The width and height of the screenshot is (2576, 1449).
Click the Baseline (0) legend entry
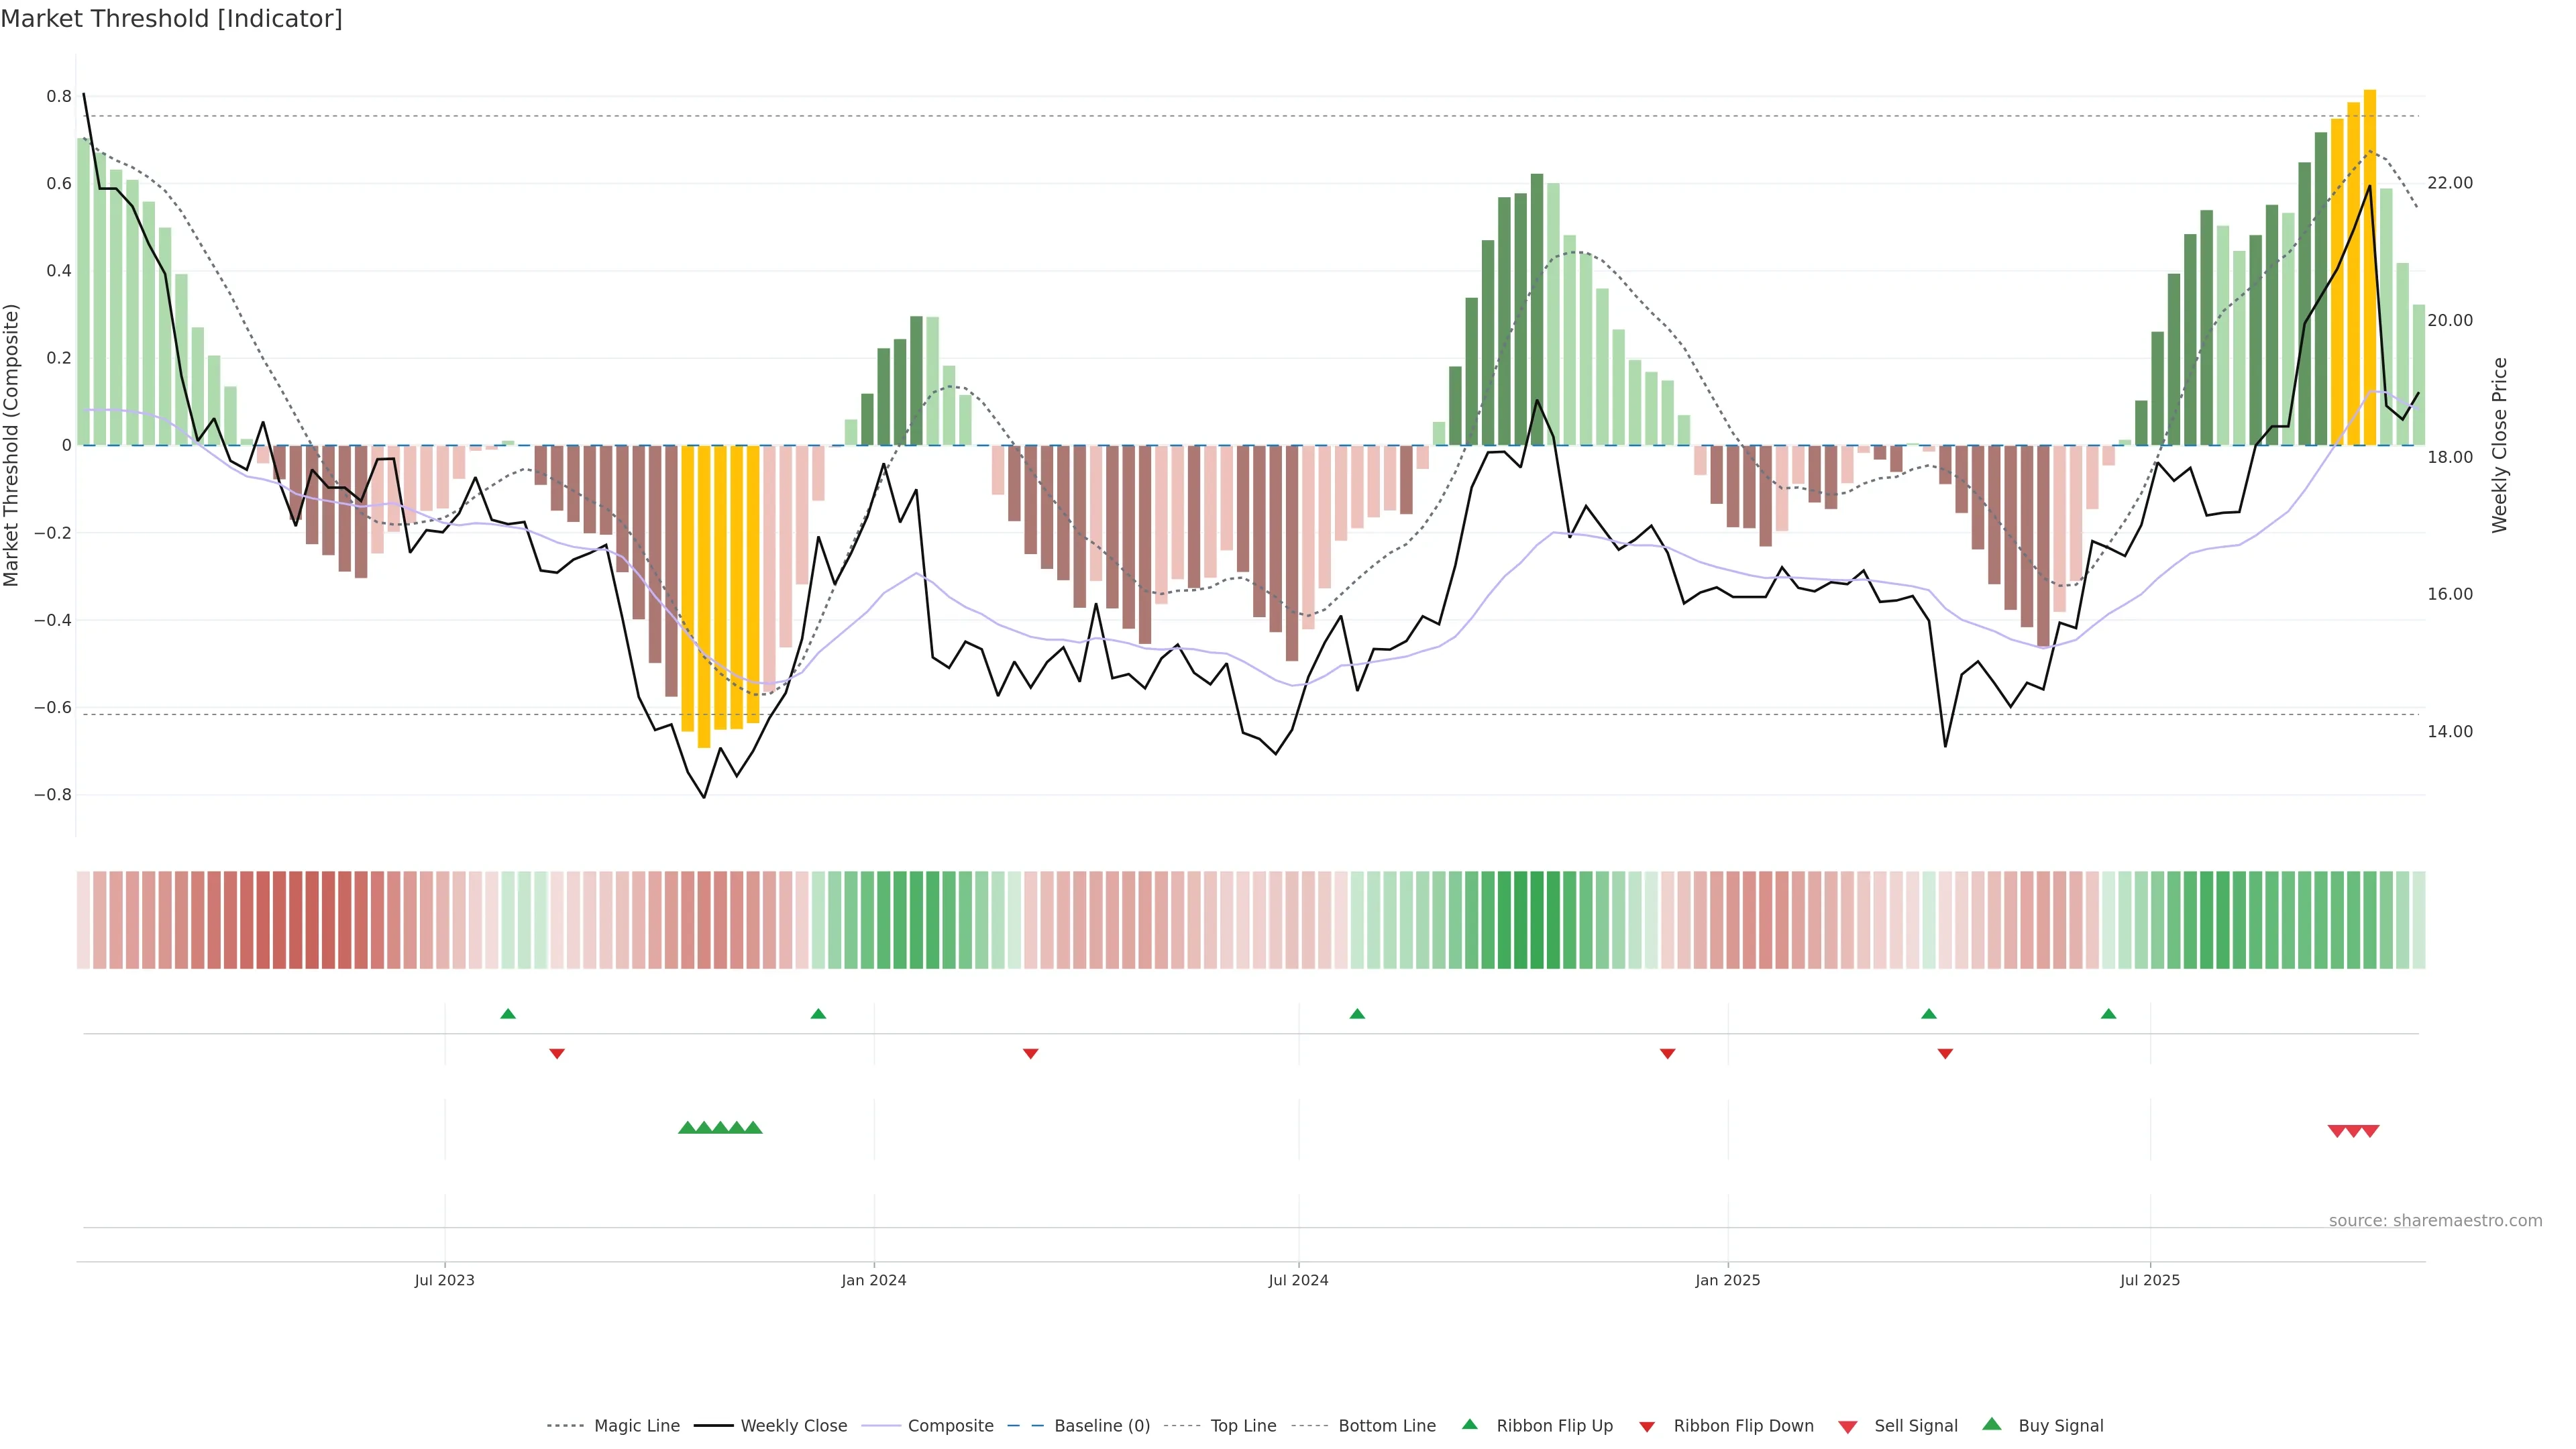click(1102, 1426)
